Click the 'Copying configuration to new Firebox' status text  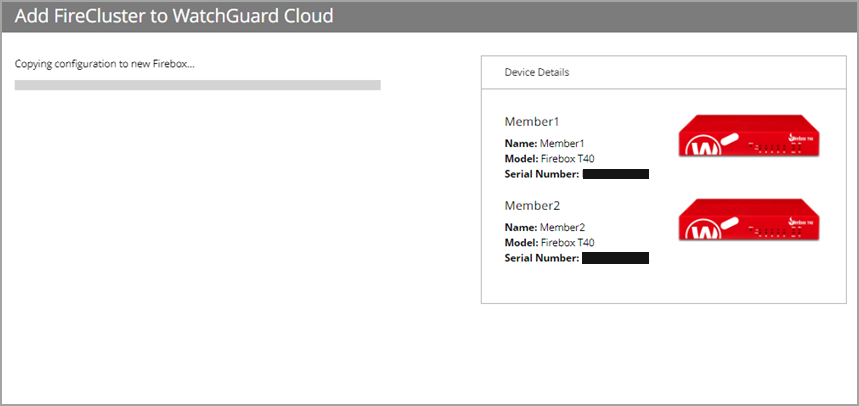click(105, 64)
